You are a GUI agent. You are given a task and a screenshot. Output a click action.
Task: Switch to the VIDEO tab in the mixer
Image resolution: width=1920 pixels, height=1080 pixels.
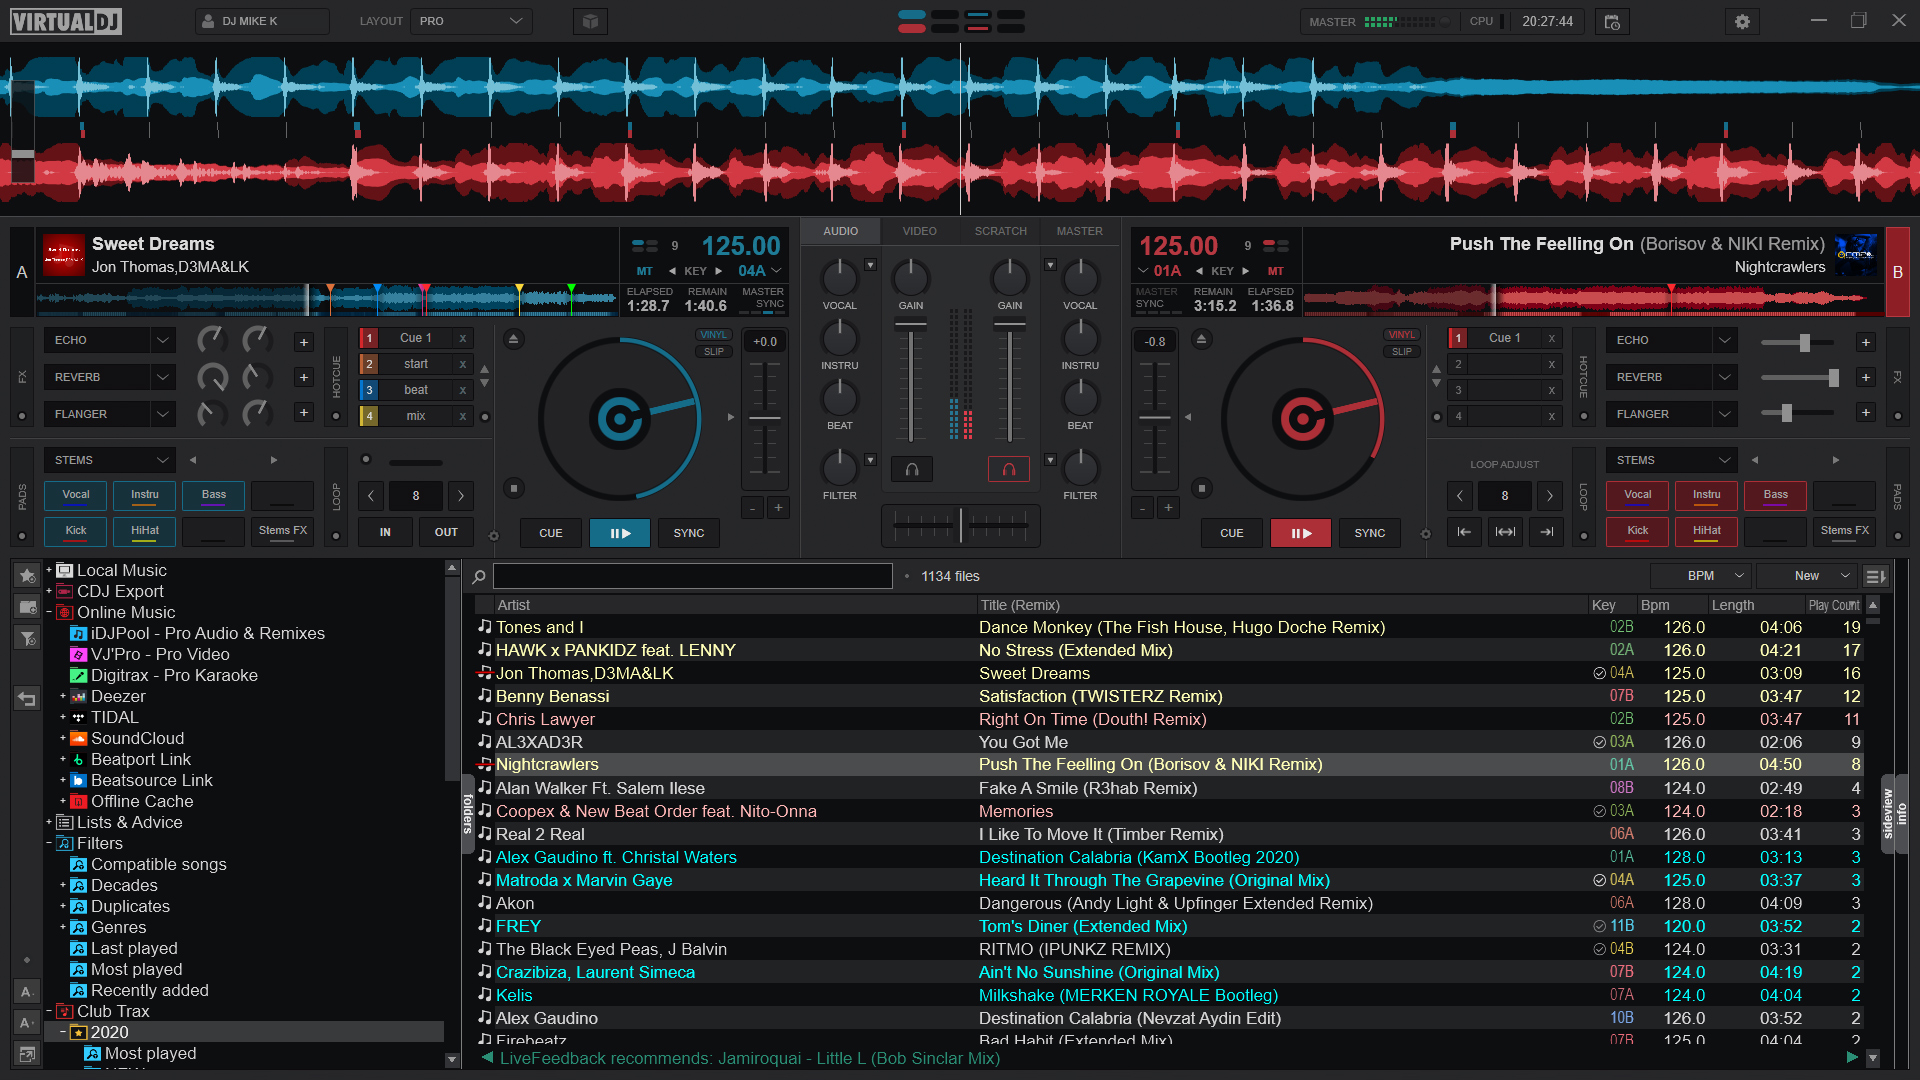pos(918,230)
